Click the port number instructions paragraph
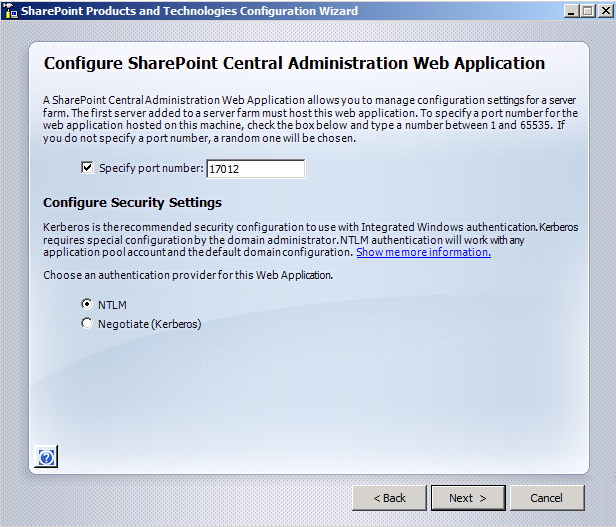This screenshot has height=527, width=616. coord(310,119)
